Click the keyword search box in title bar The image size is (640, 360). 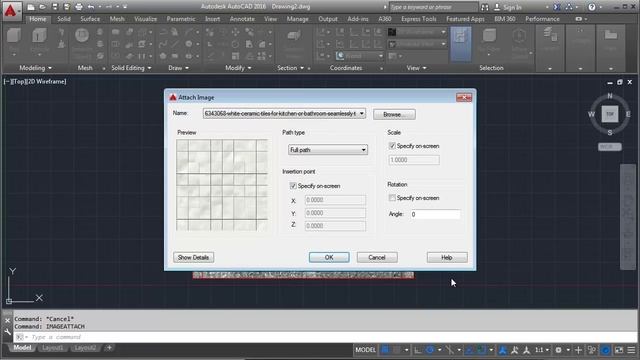click(x=433, y=7)
